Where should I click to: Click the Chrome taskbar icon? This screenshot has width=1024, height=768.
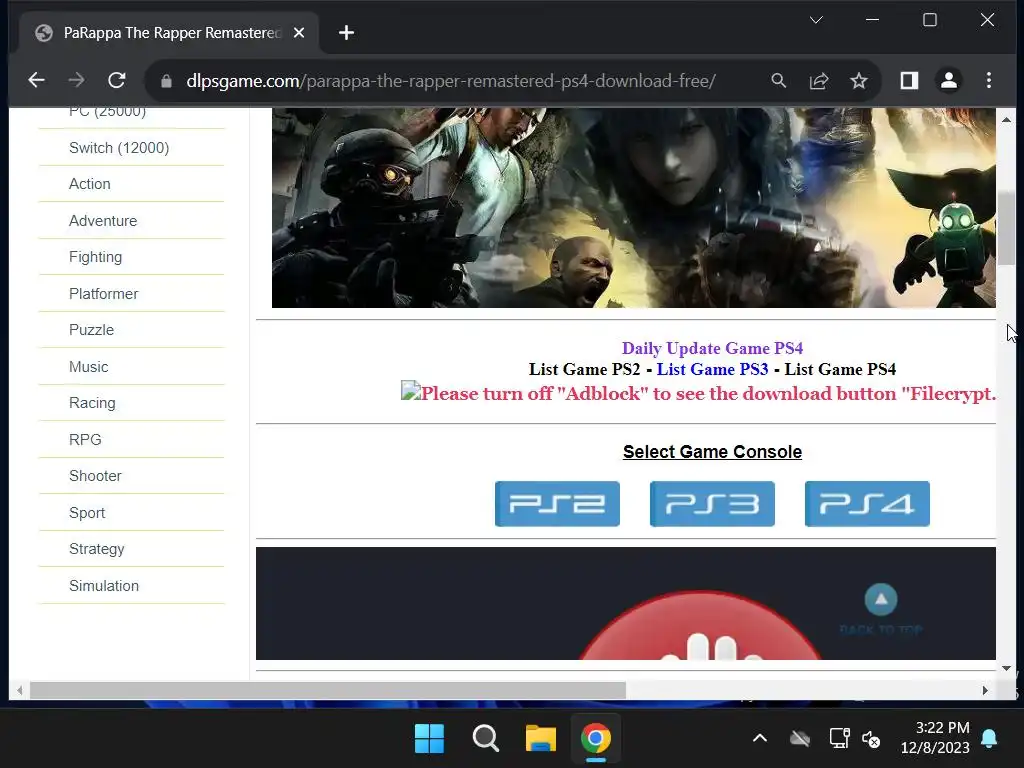click(x=596, y=739)
